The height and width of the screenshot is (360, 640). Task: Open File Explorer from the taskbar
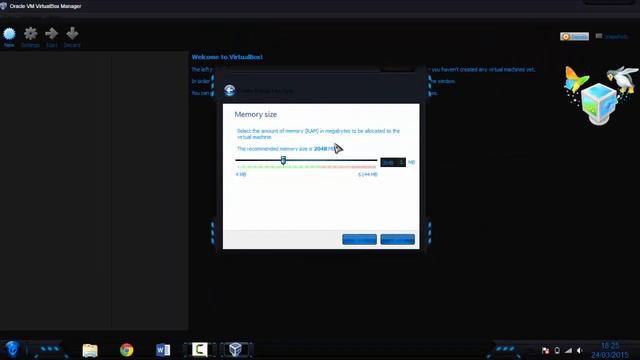[x=90, y=350]
